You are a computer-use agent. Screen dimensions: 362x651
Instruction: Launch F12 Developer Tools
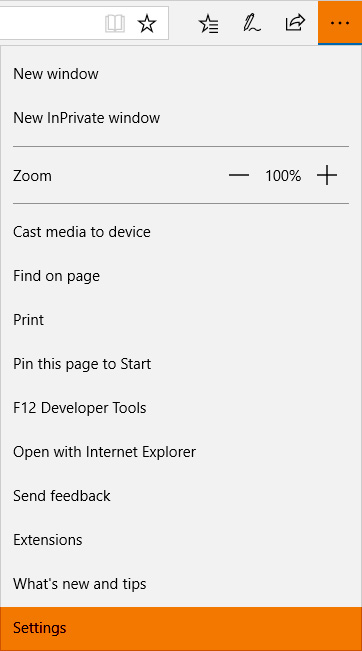pyautogui.click(x=181, y=408)
